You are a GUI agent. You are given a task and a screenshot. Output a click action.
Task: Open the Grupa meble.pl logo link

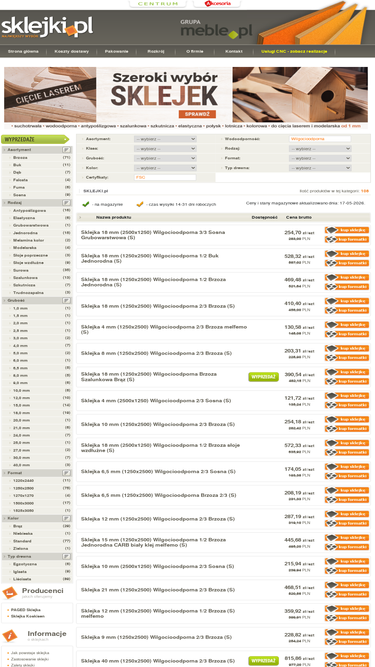coord(216,29)
